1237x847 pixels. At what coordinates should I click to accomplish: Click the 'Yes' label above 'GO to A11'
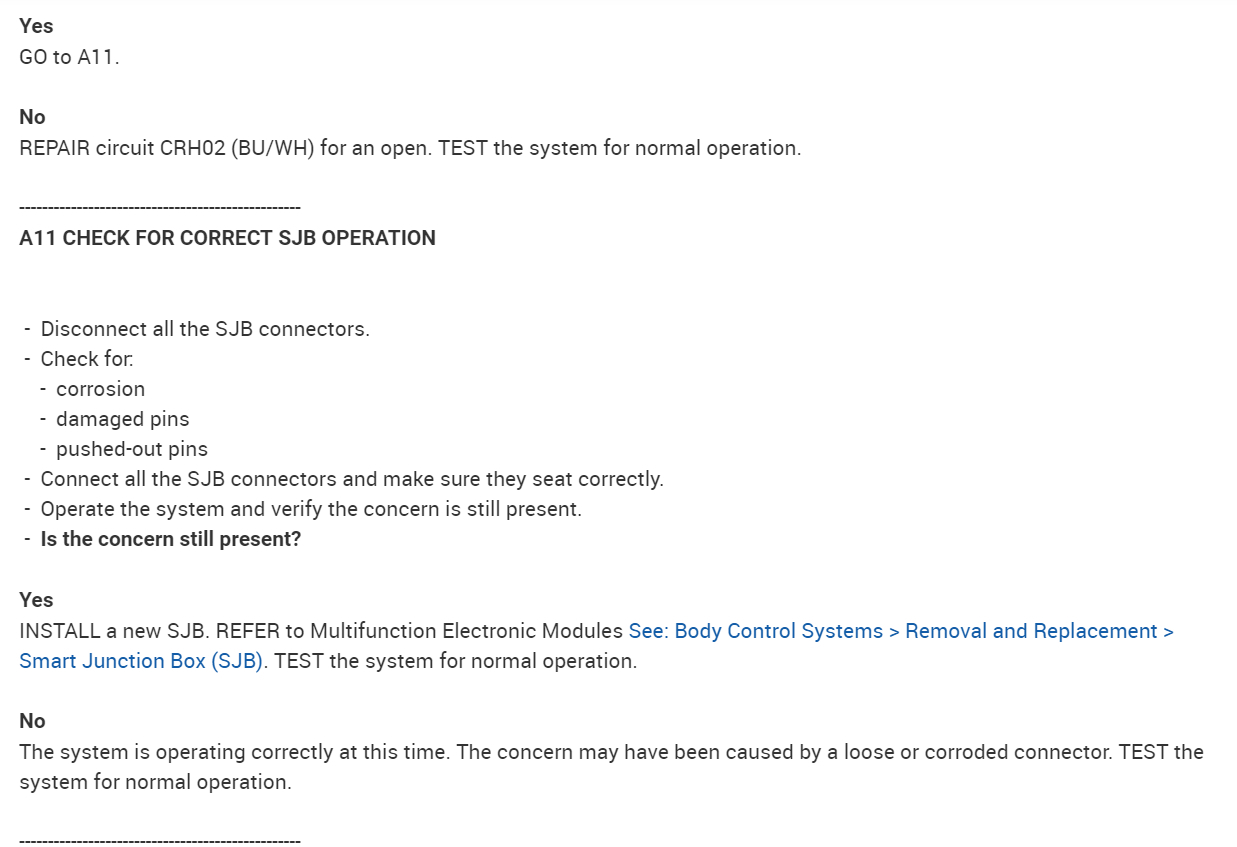tap(36, 26)
